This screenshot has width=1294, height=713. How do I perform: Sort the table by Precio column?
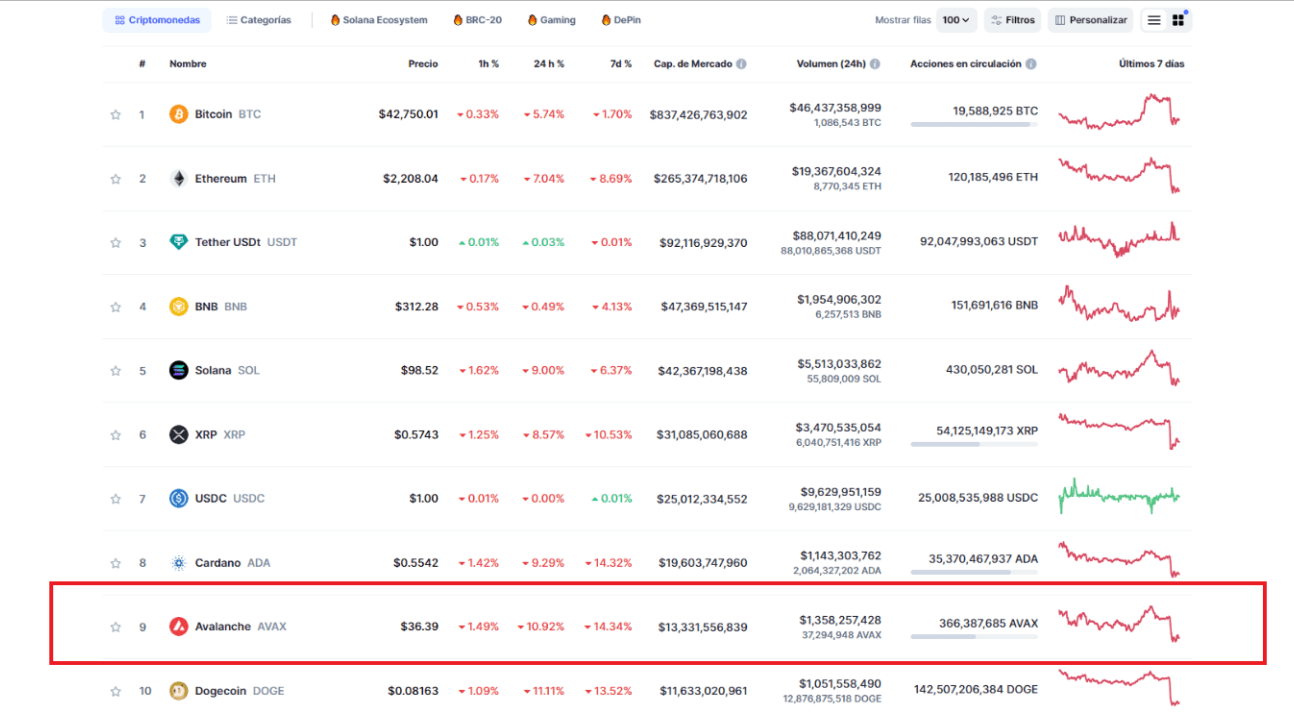pos(423,64)
